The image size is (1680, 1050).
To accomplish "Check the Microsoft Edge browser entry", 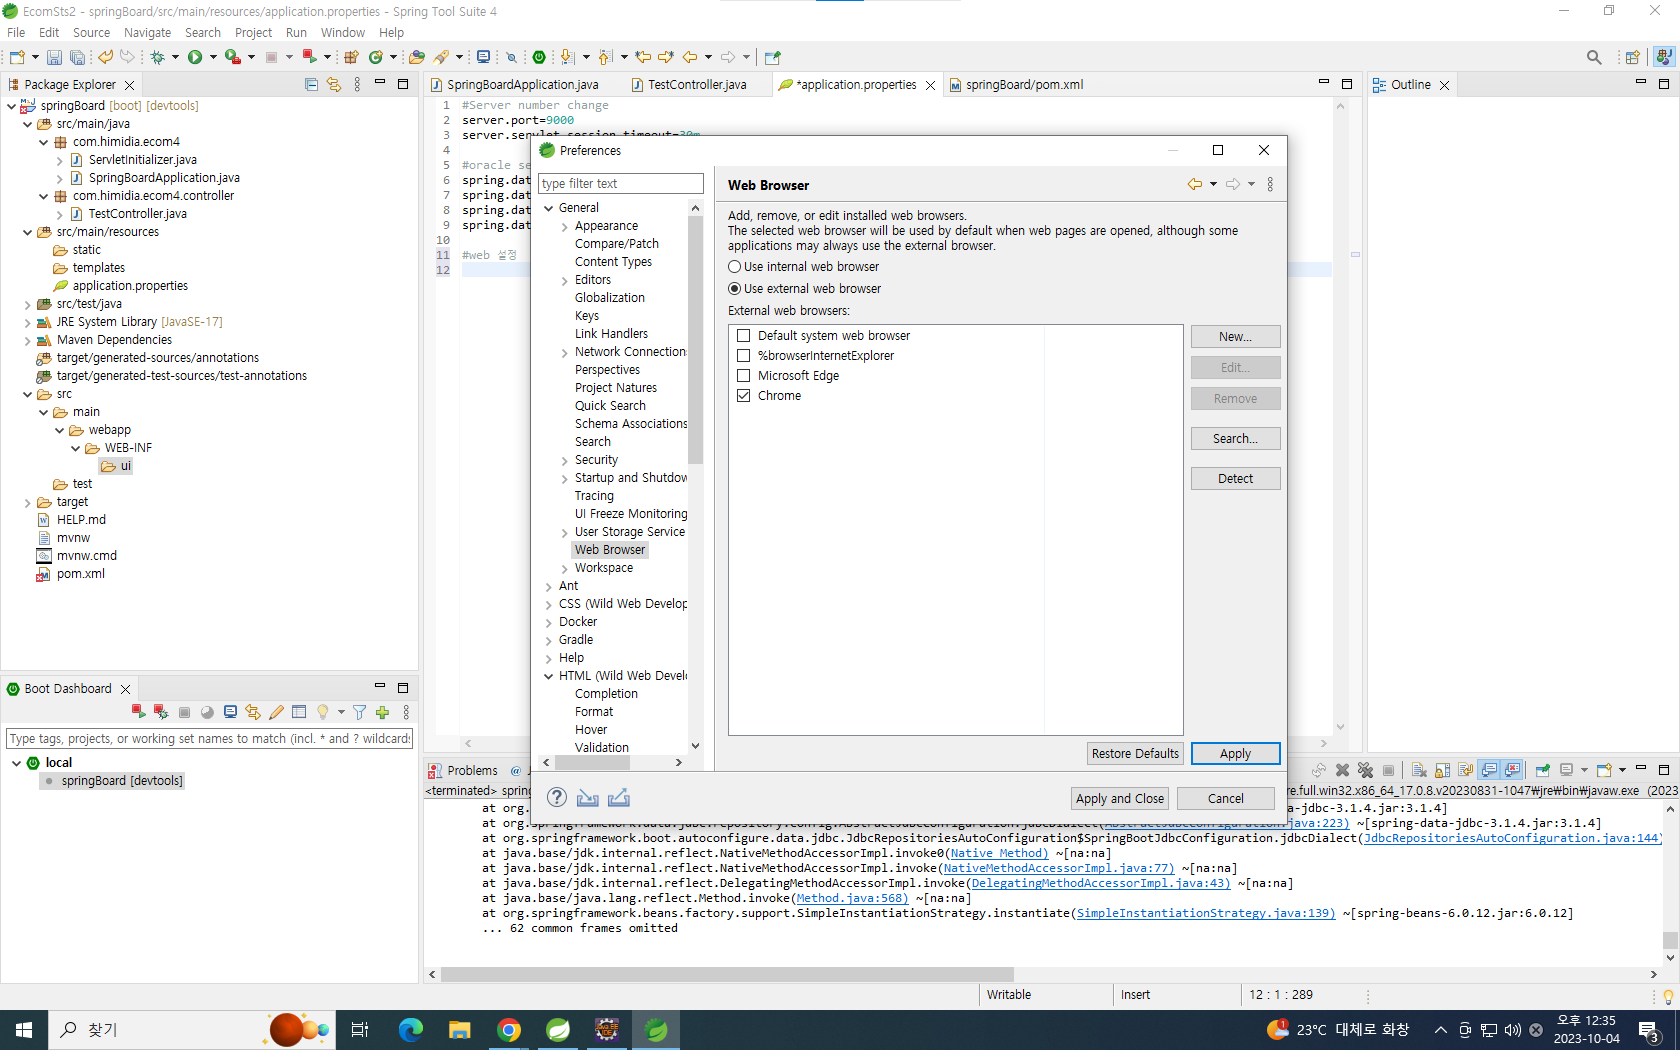I will 743,376.
